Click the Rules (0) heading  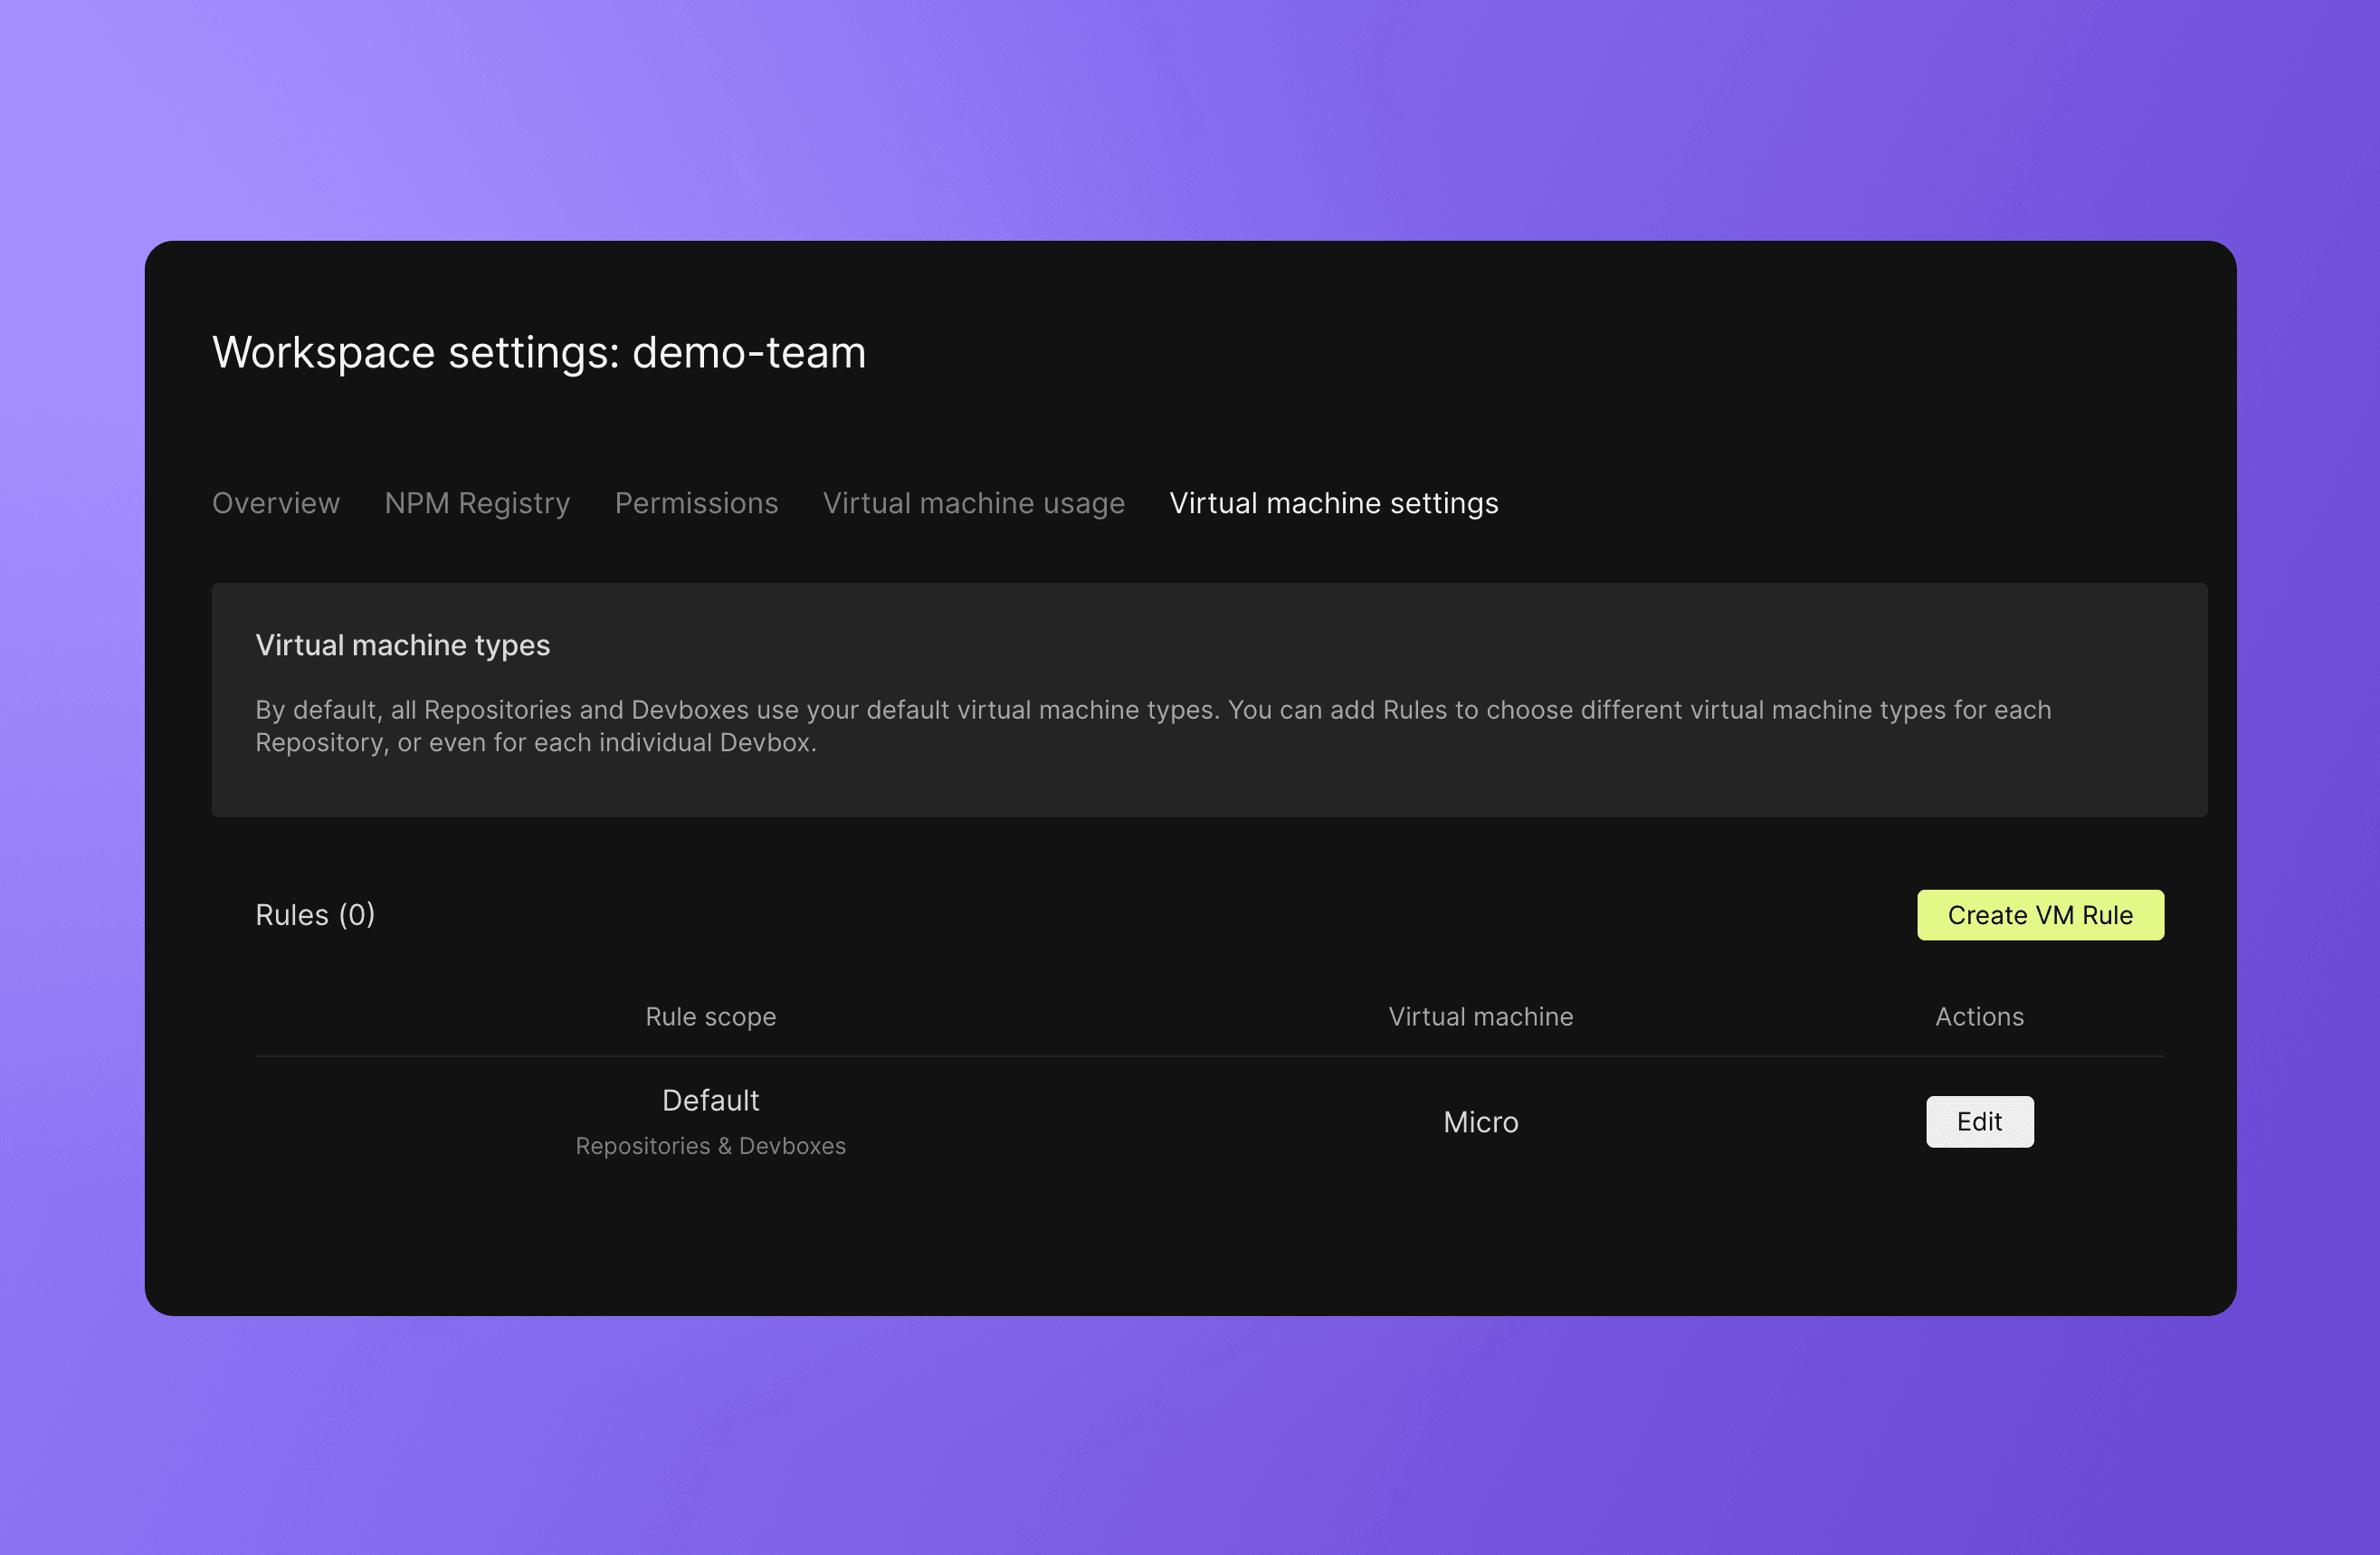pyautogui.click(x=315, y=914)
